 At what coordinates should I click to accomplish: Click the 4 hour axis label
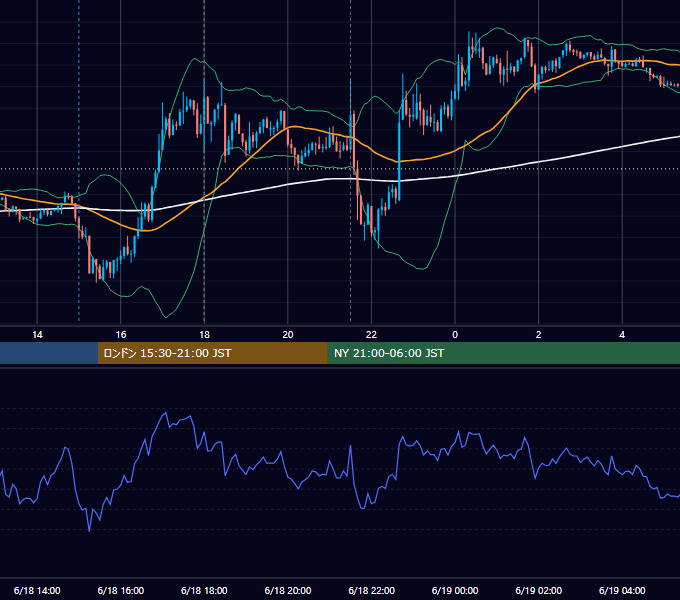pyautogui.click(x=622, y=335)
